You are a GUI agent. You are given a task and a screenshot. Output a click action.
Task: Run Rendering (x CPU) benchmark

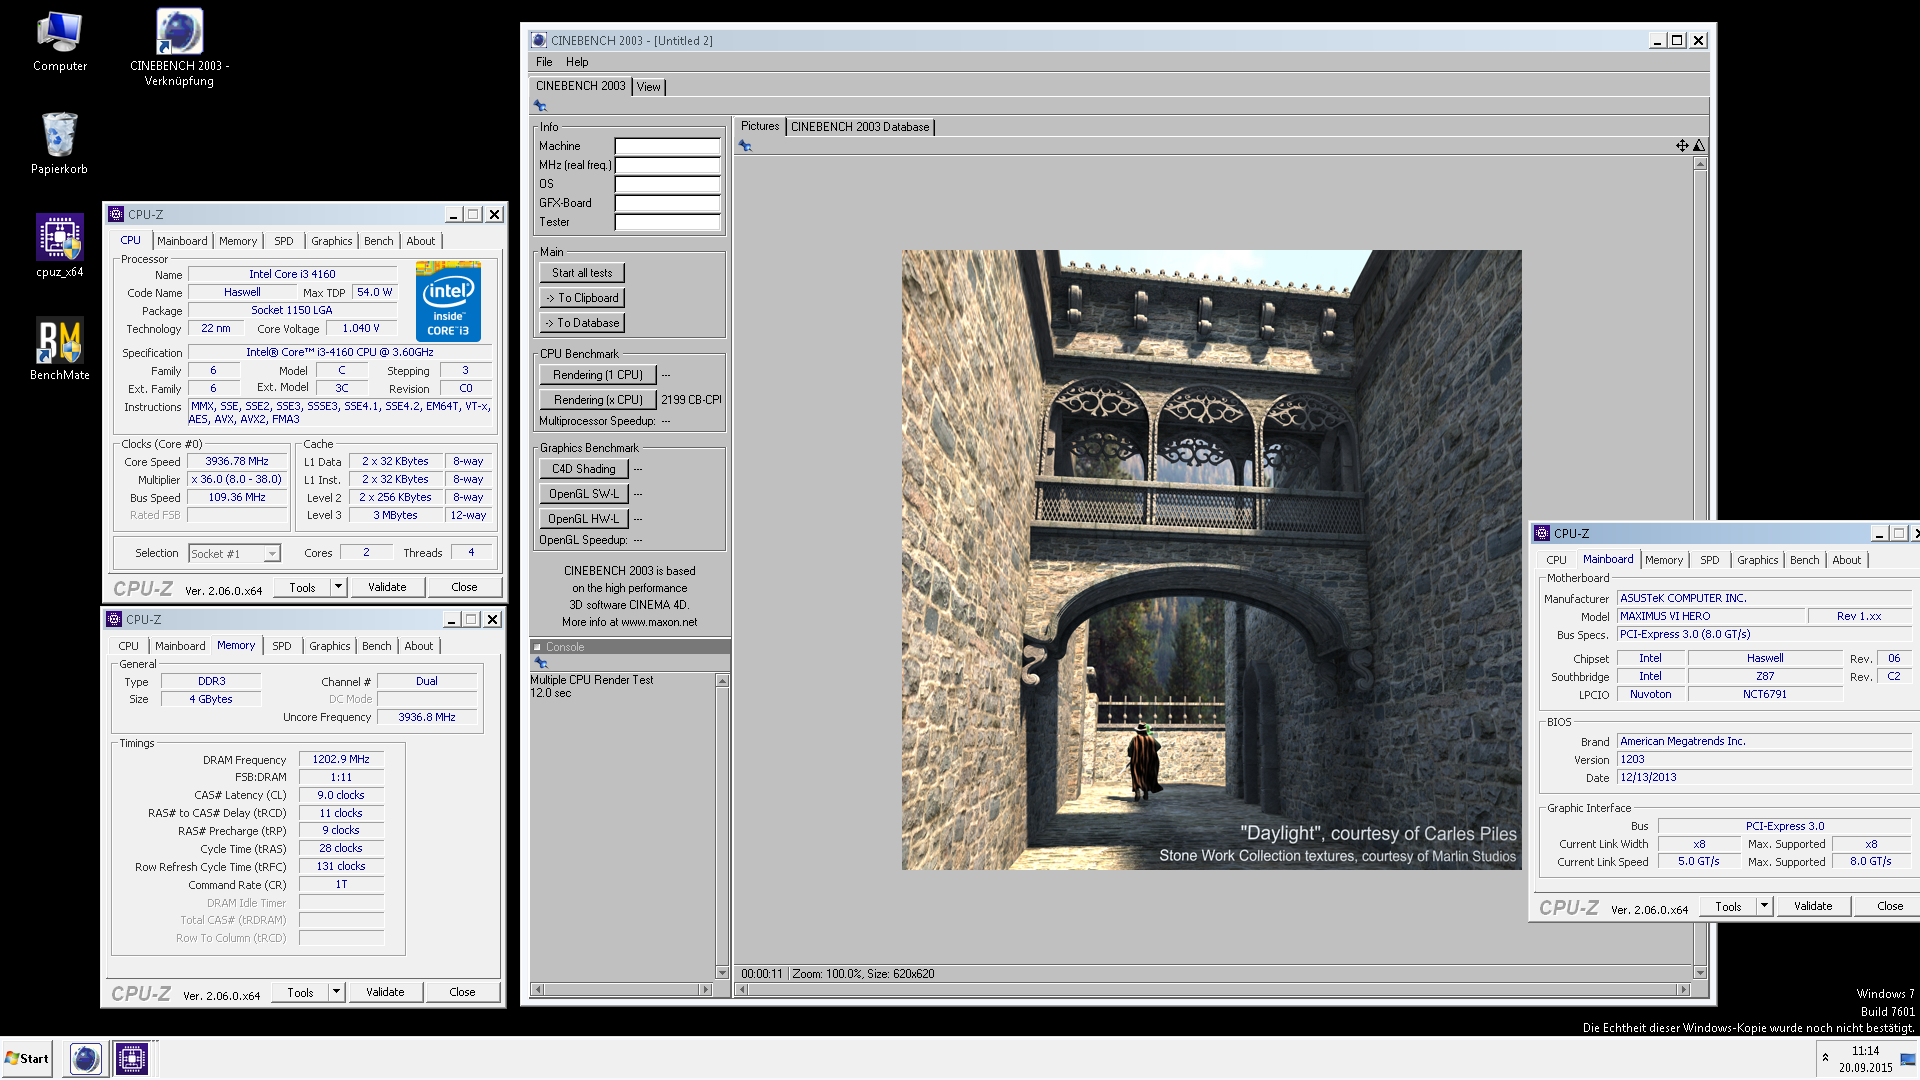tap(598, 400)
